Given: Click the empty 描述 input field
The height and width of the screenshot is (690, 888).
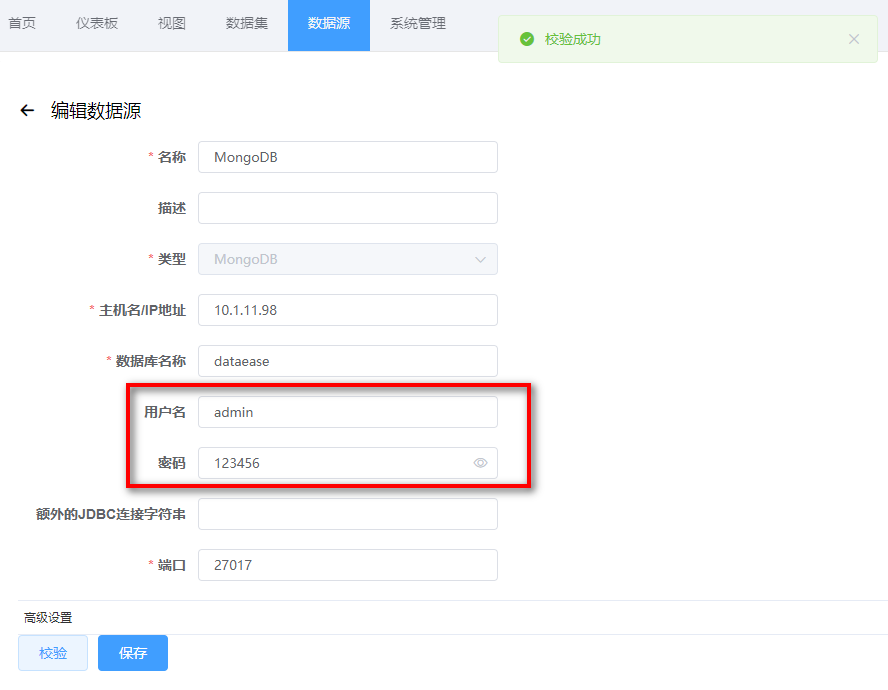Looking at the screenshot, I should (x=348, y=208).
